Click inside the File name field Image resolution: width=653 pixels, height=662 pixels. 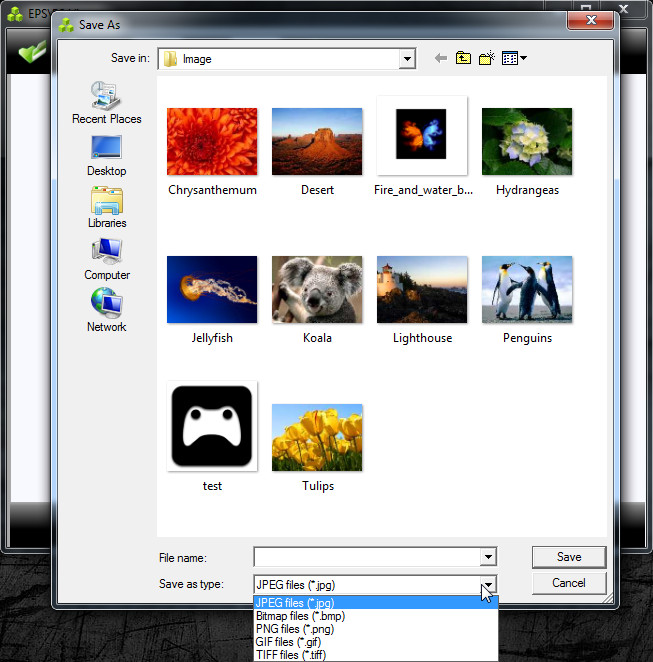coord(367,557)
